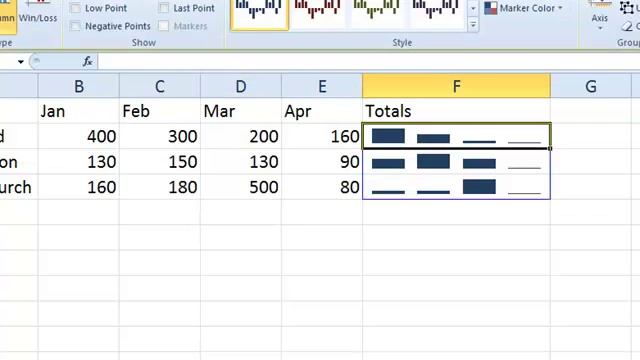Select column D header
Viewport: 640px width, 360px height.
pyautogui.click(x=241, y=86)
